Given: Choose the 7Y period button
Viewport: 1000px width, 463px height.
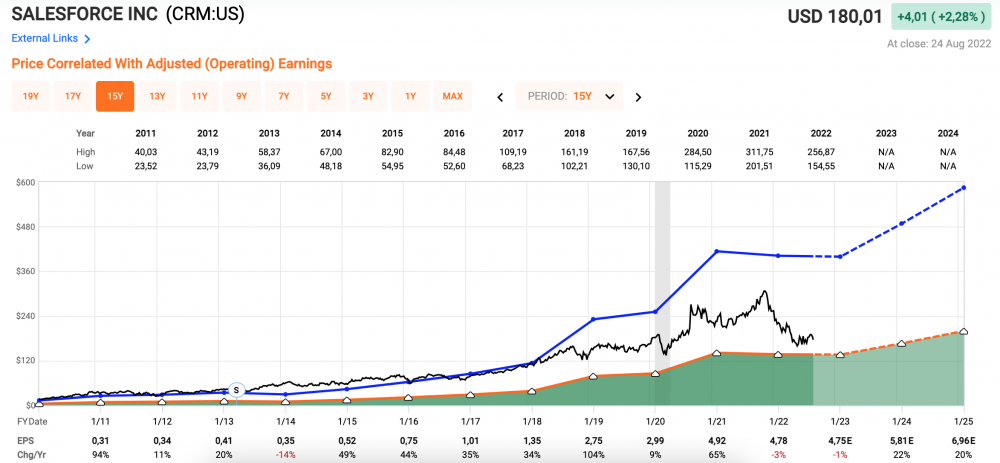Looking at the screenshot, I should click(x=284, y=96).
